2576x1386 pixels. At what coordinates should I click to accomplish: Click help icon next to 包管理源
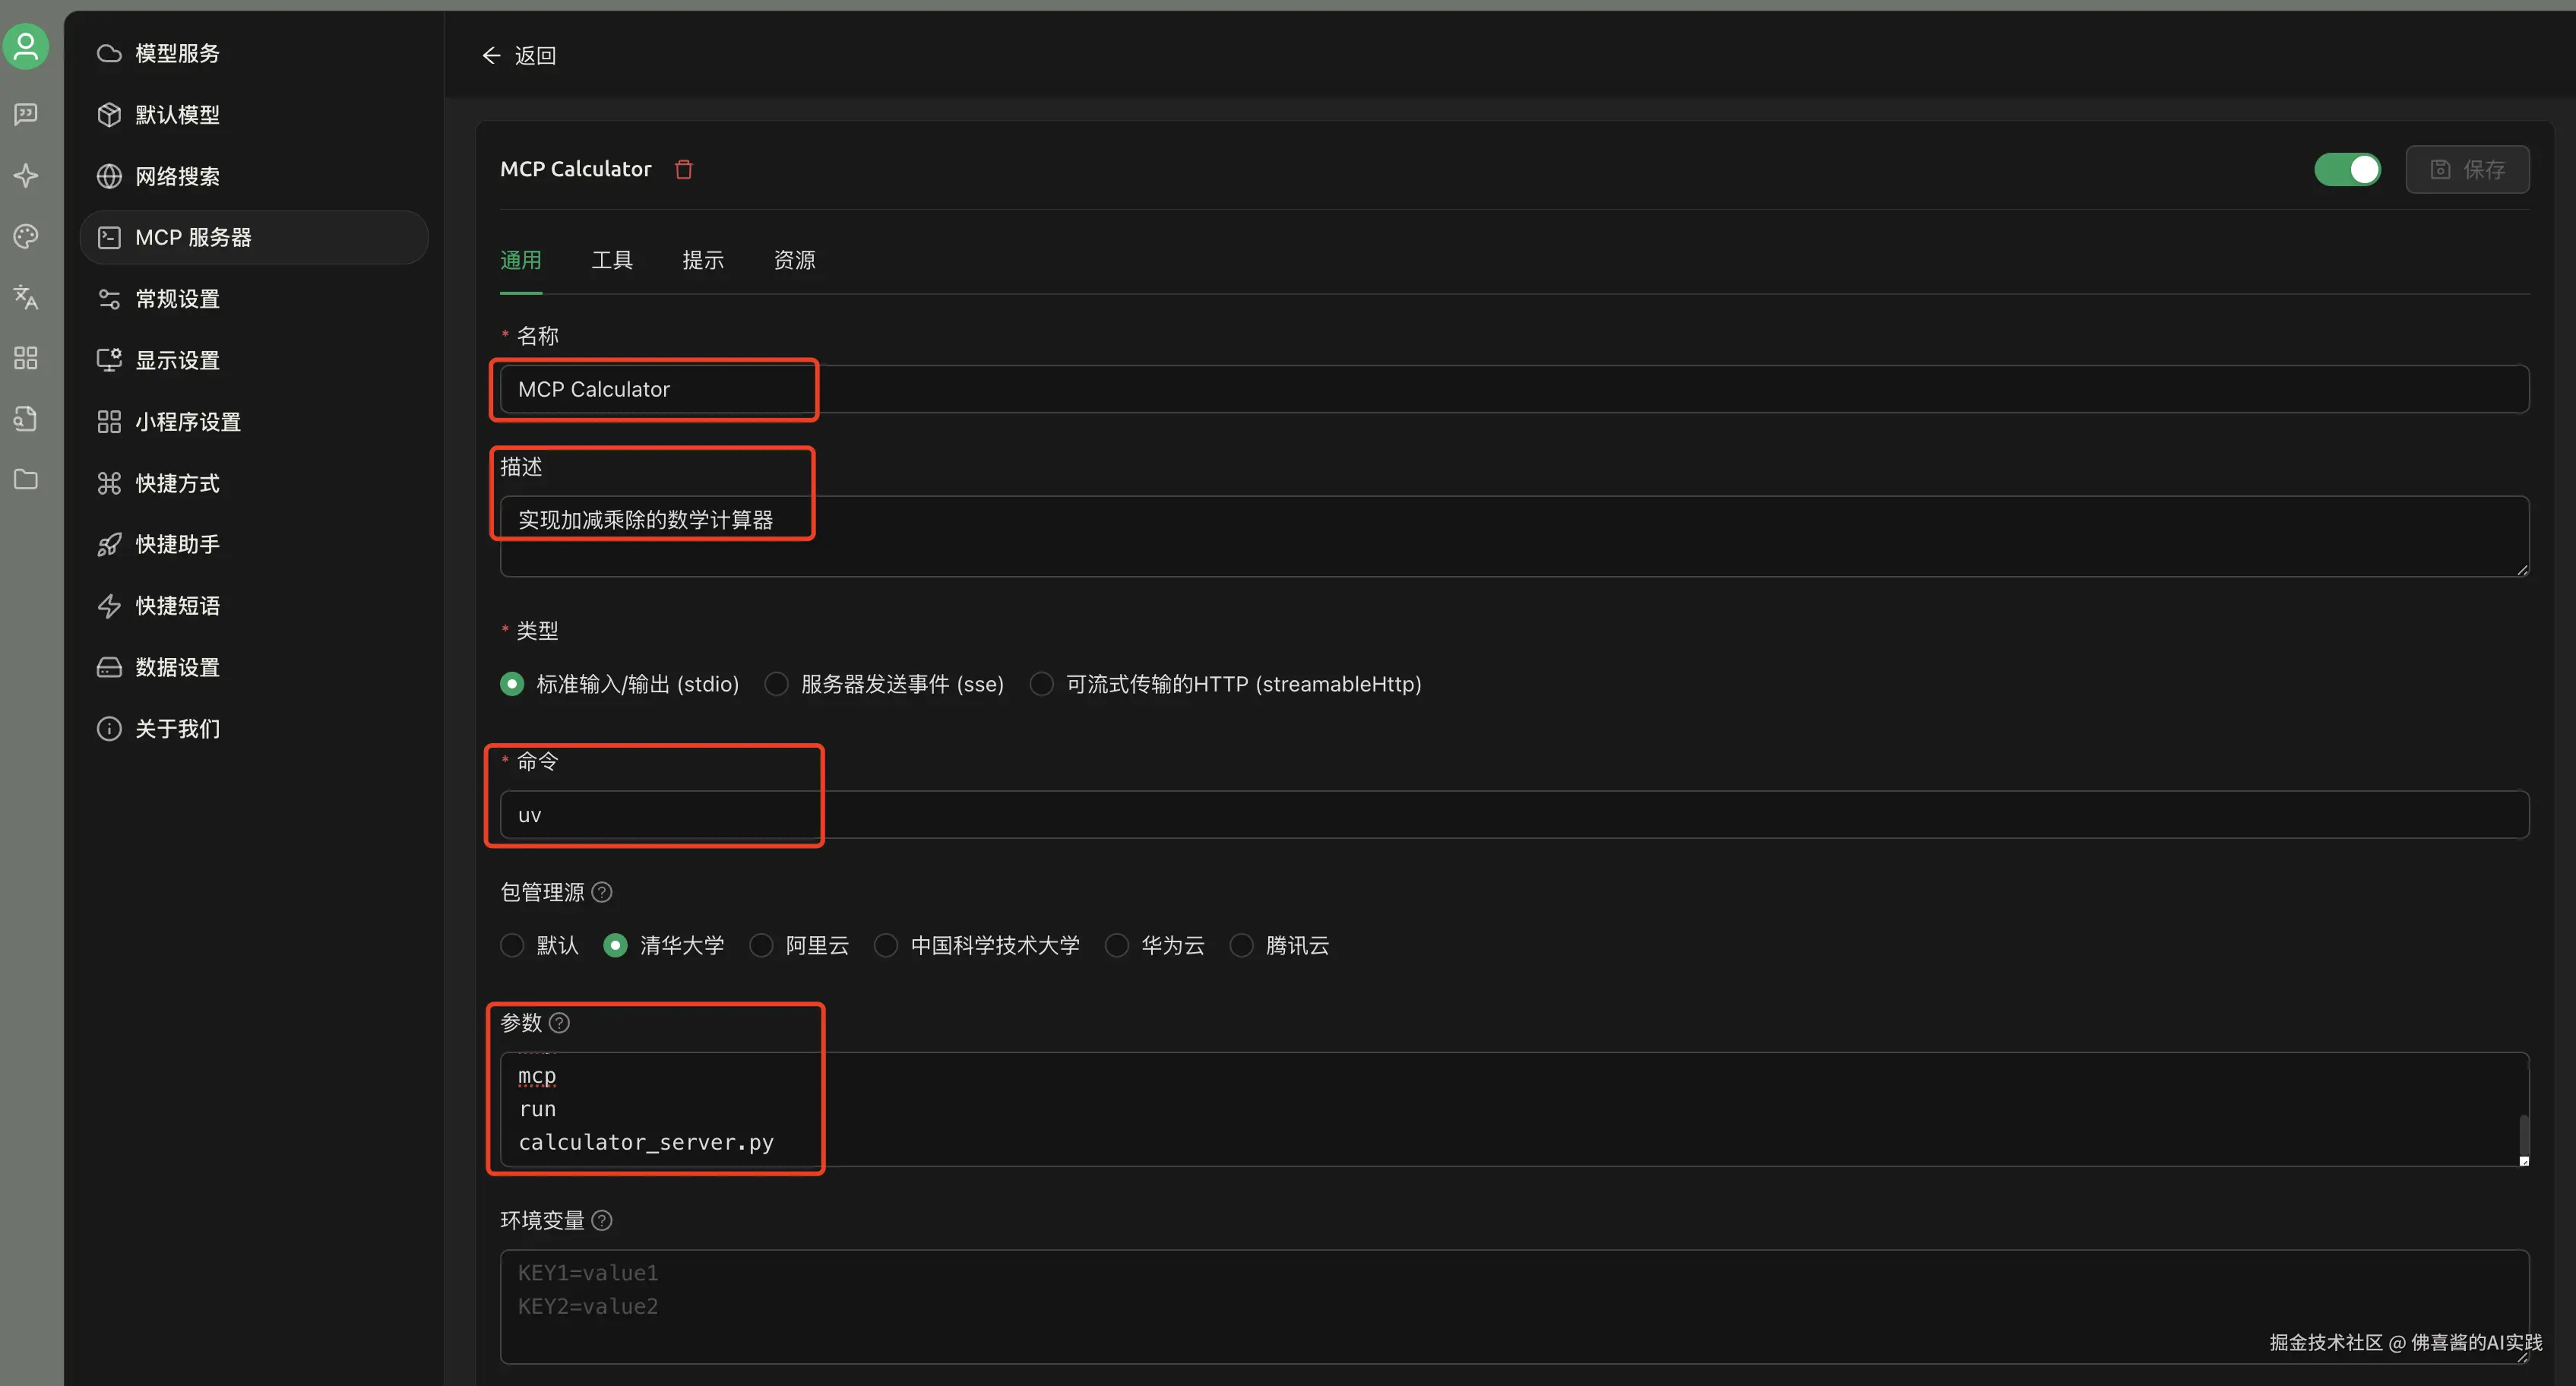point(602,892)
